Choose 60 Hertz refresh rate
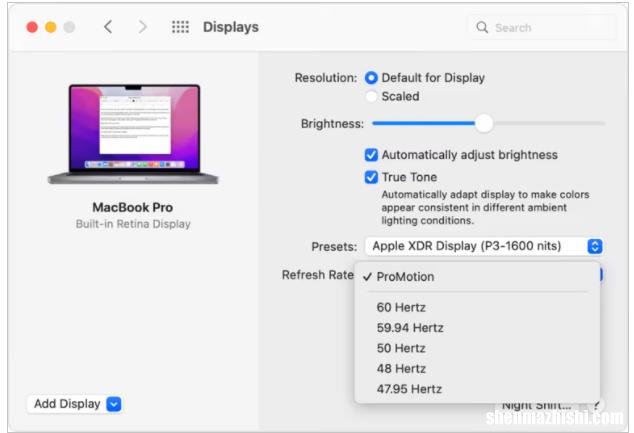 click(x=477, y=307)
